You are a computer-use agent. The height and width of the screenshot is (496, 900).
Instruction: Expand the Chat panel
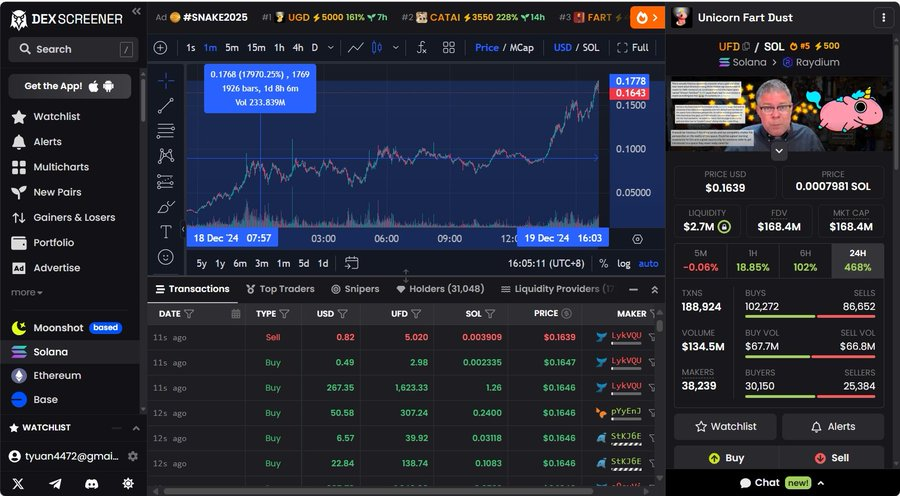click(x=782, y=483)
